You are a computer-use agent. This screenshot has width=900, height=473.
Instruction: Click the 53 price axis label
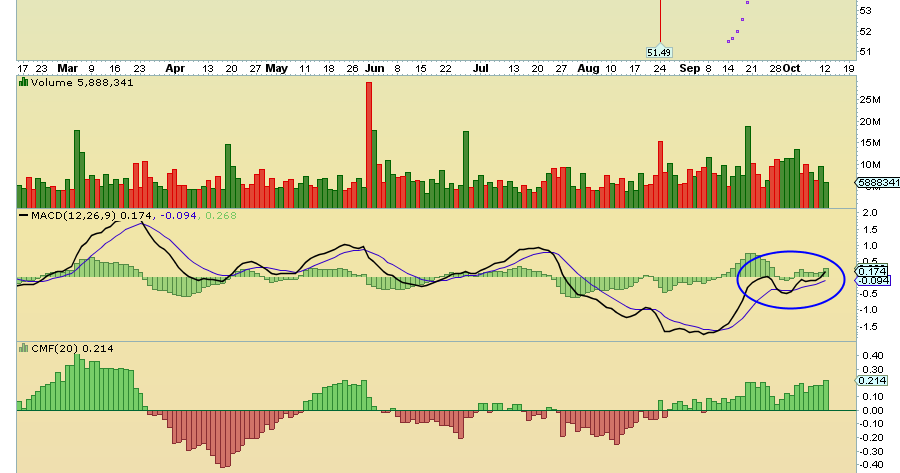866,10
